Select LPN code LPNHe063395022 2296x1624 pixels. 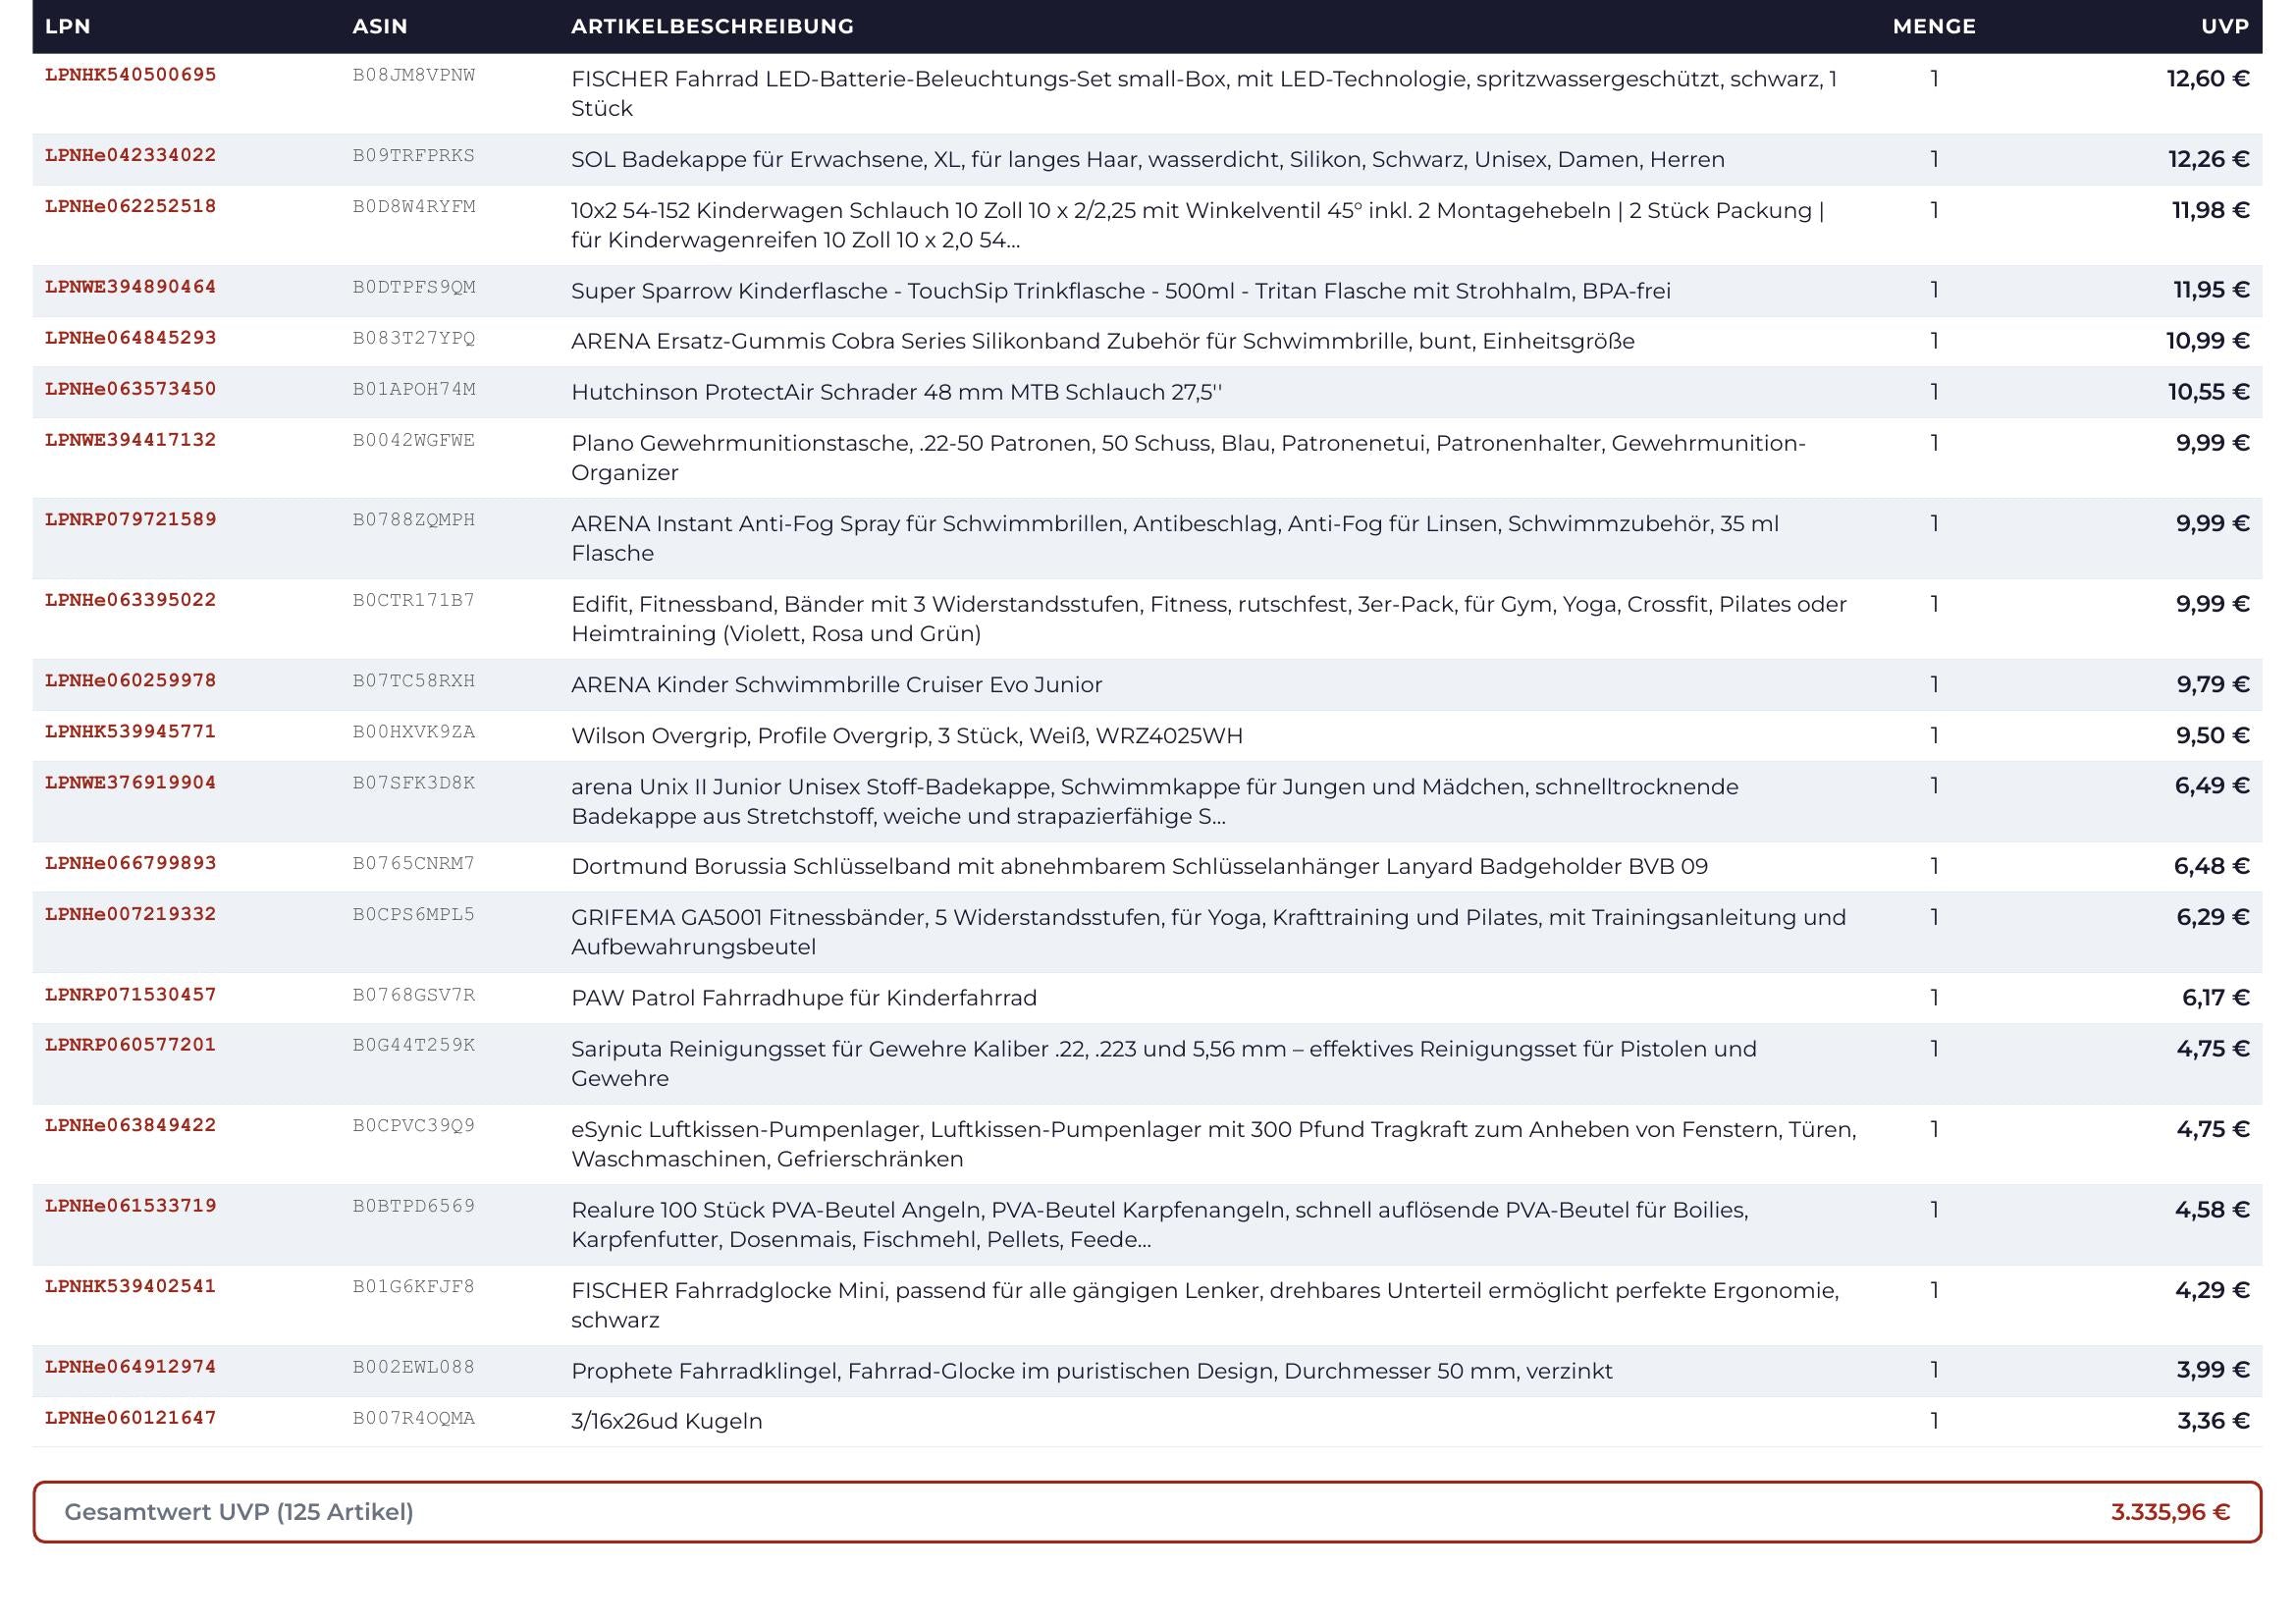coord(130,600)
